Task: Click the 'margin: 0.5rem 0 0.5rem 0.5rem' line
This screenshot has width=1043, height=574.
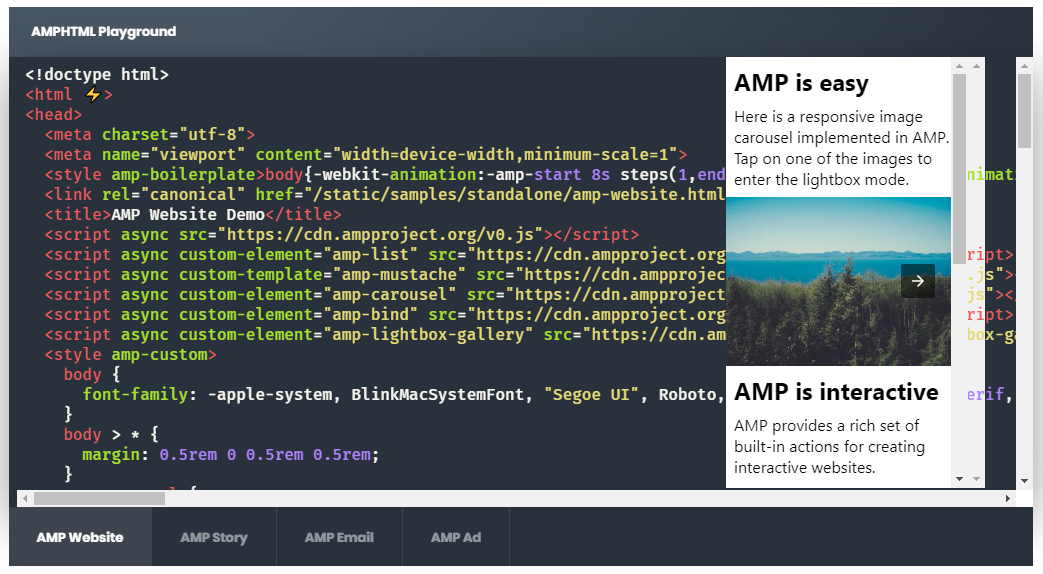Action: coord(231,454)
